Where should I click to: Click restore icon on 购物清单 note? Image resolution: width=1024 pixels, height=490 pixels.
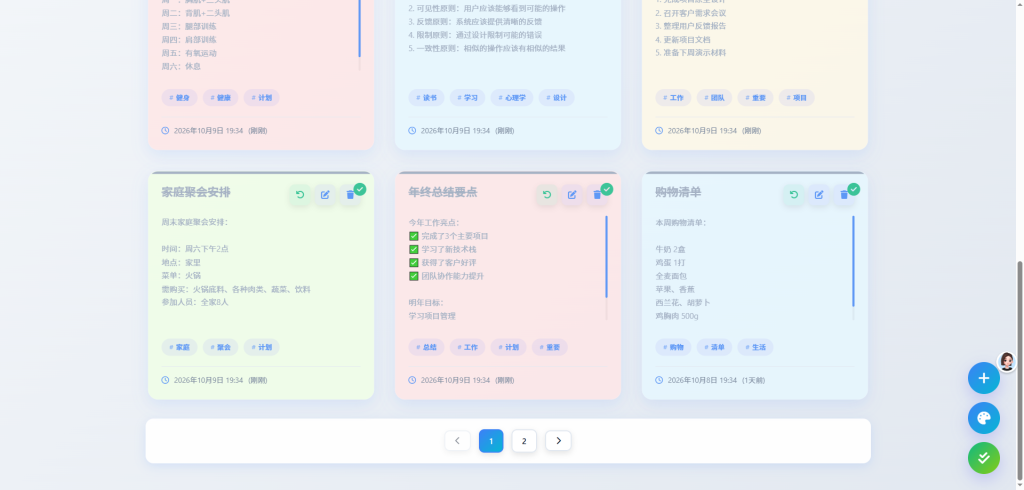pos(793,195)
